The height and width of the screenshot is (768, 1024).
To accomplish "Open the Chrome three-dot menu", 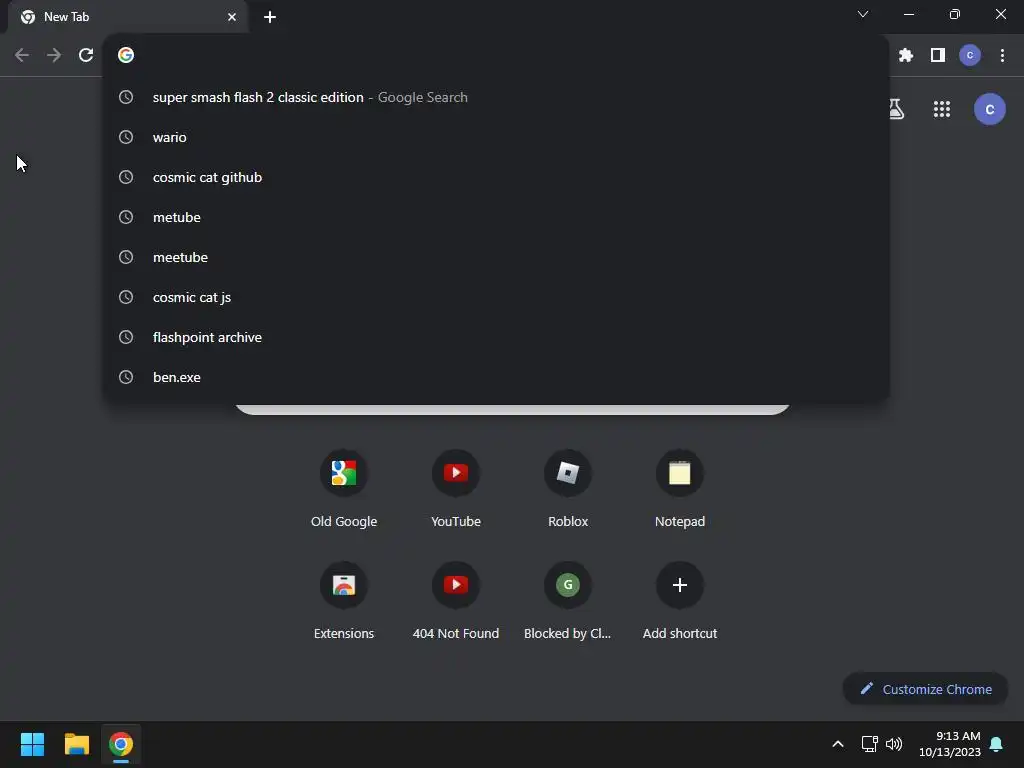I will pyautogui.click(x=1002, y=56).
